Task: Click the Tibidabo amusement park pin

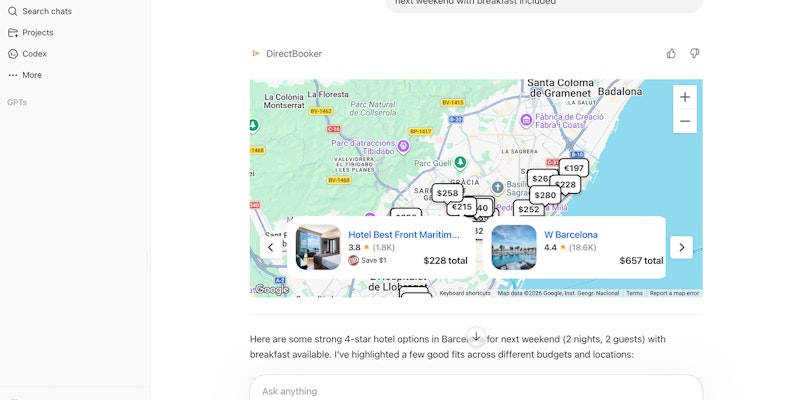Action: [x=403, y=147]
